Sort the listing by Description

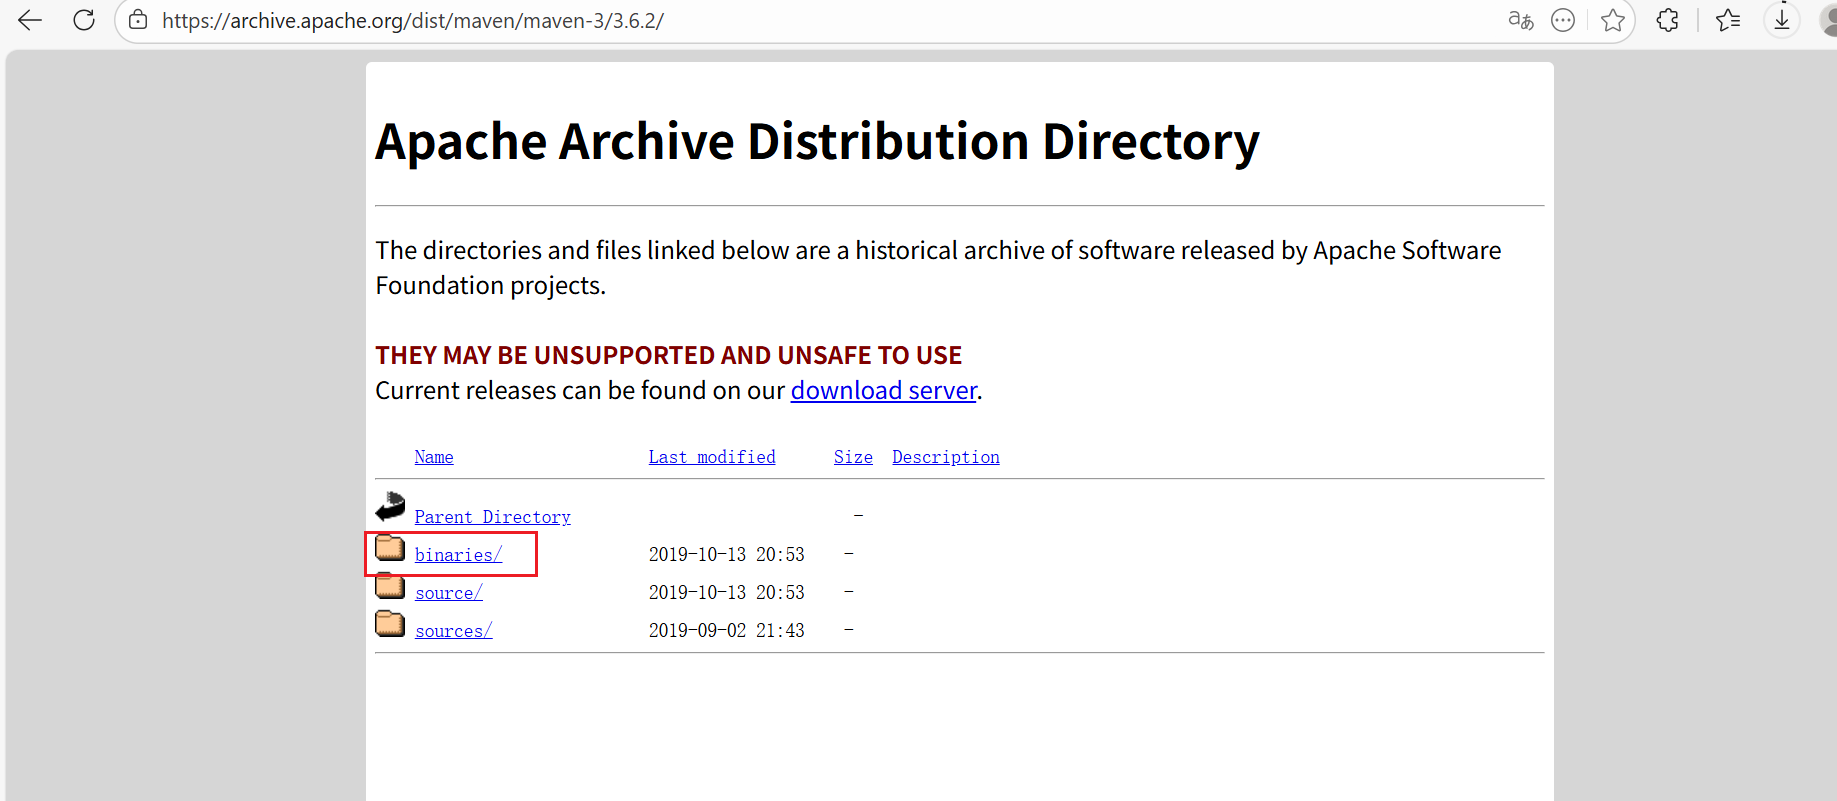pyautogui.click(x=946, y=457)
